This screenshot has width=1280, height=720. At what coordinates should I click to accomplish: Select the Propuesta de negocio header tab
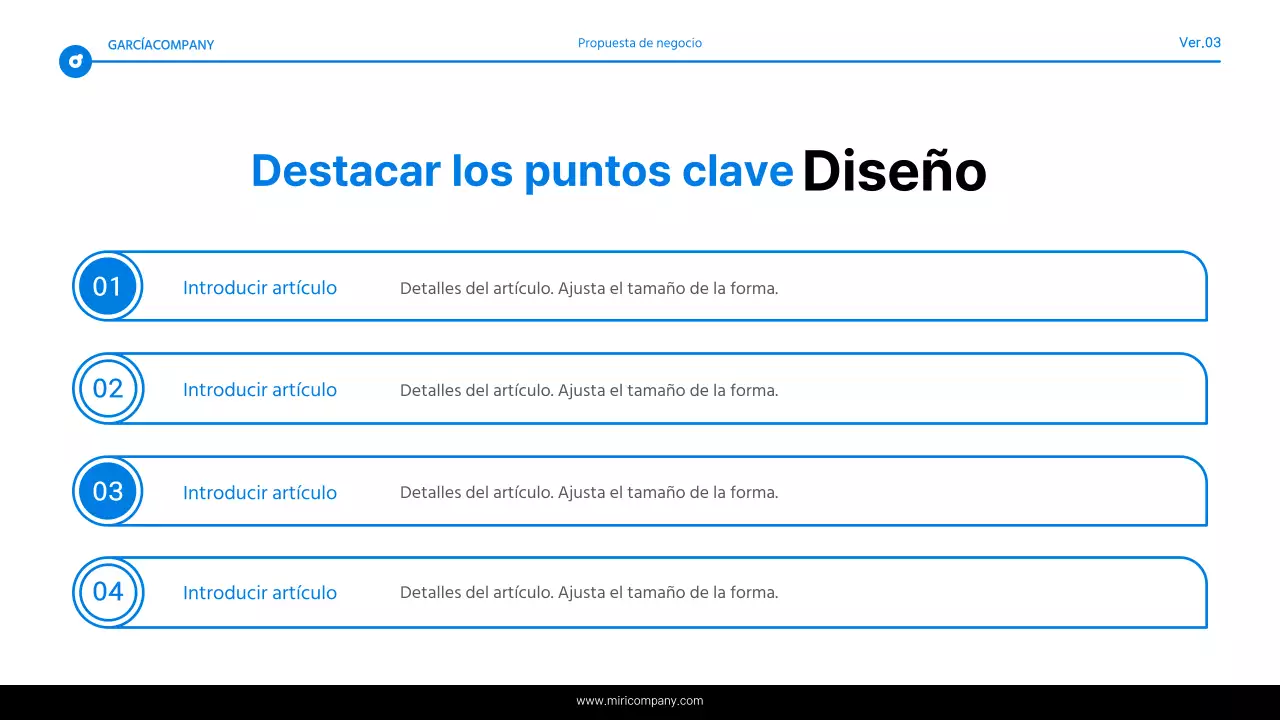click(x=640, y=43)
